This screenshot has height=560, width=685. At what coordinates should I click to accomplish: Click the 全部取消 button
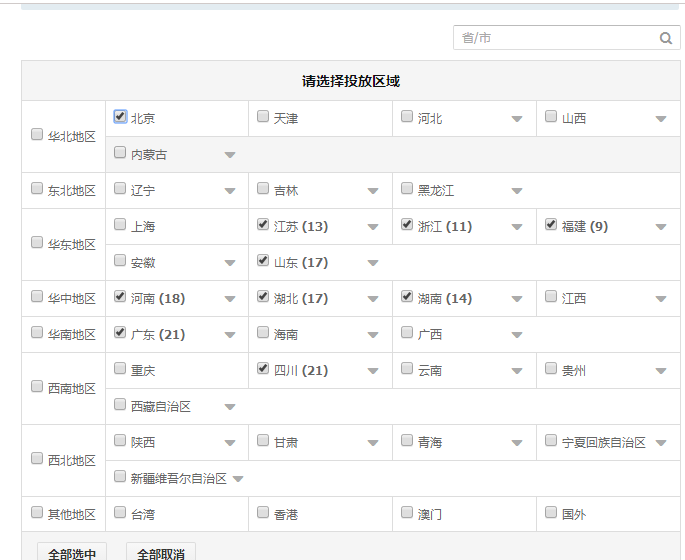point(161,553)
